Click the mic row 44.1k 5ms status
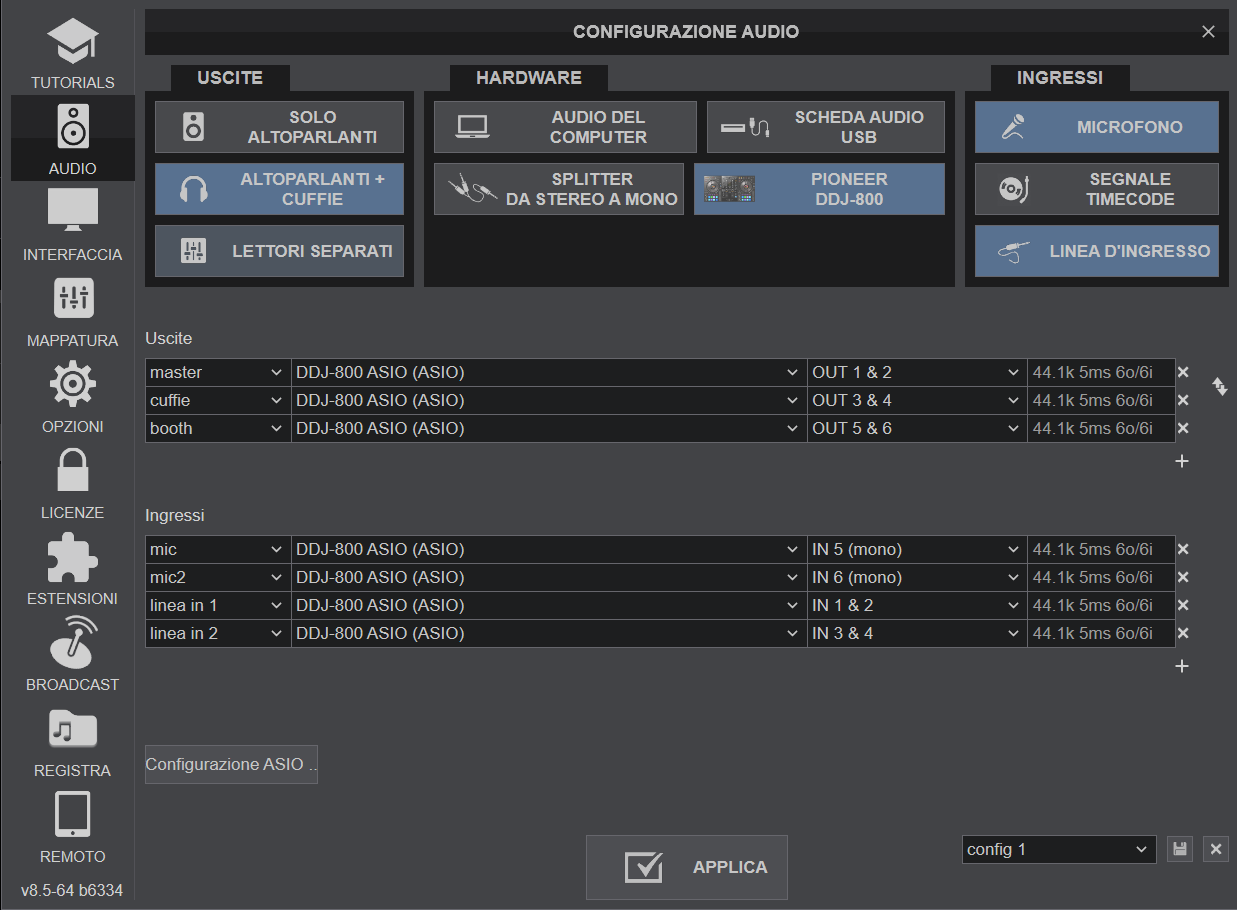The width and height of the screenshot is (1237, 910). pyautogui.click(x=1101, y=549)
